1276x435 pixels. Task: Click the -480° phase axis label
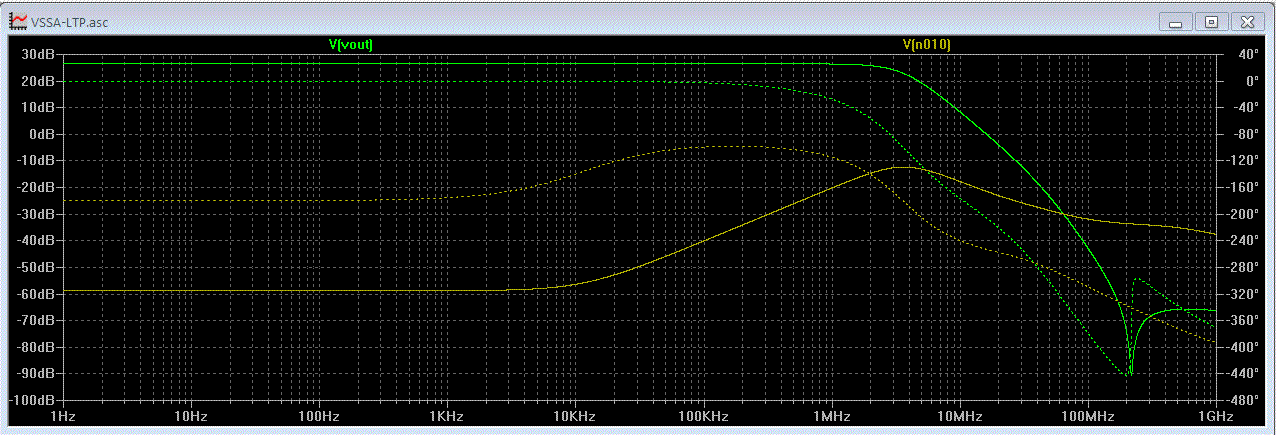pyautogui.click(x=1245, y=400)
